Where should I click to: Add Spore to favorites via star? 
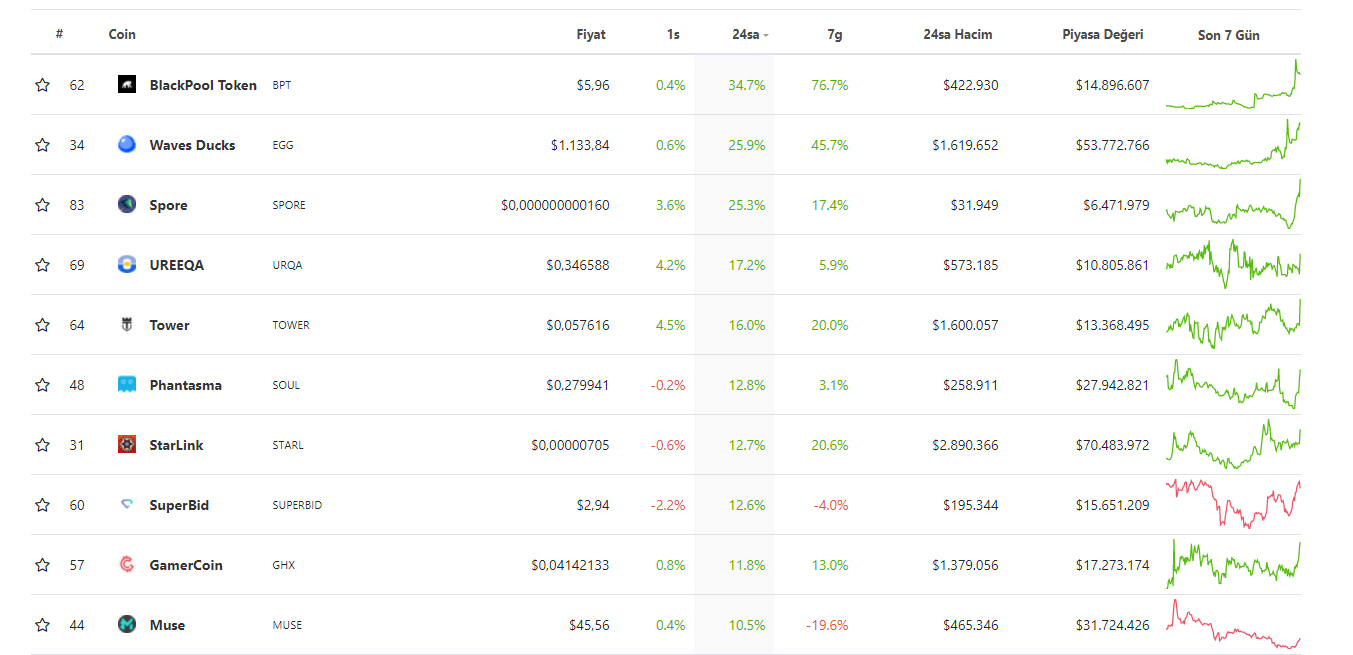click(x=42, y=205)
